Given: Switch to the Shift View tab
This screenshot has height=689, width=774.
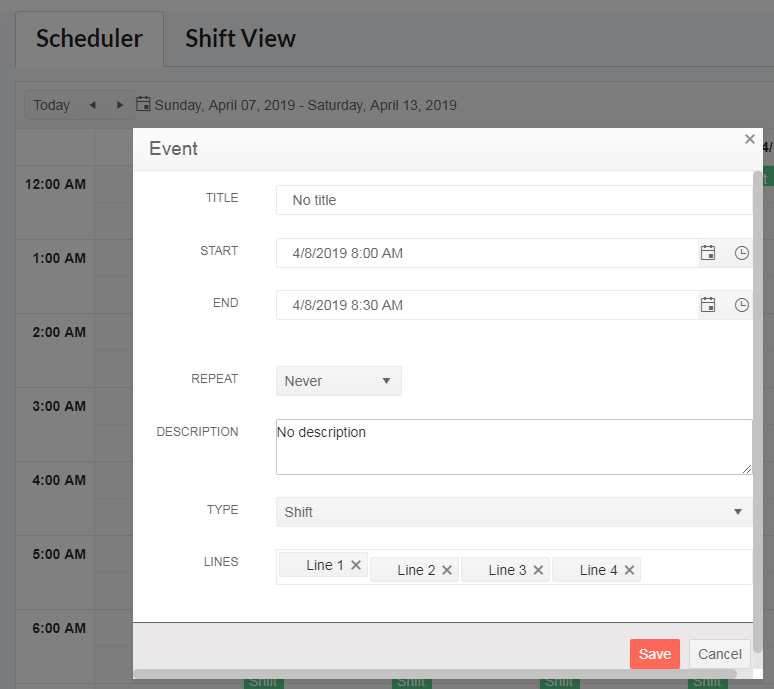Looking at the screenshot, I should [x=240, y=39].
